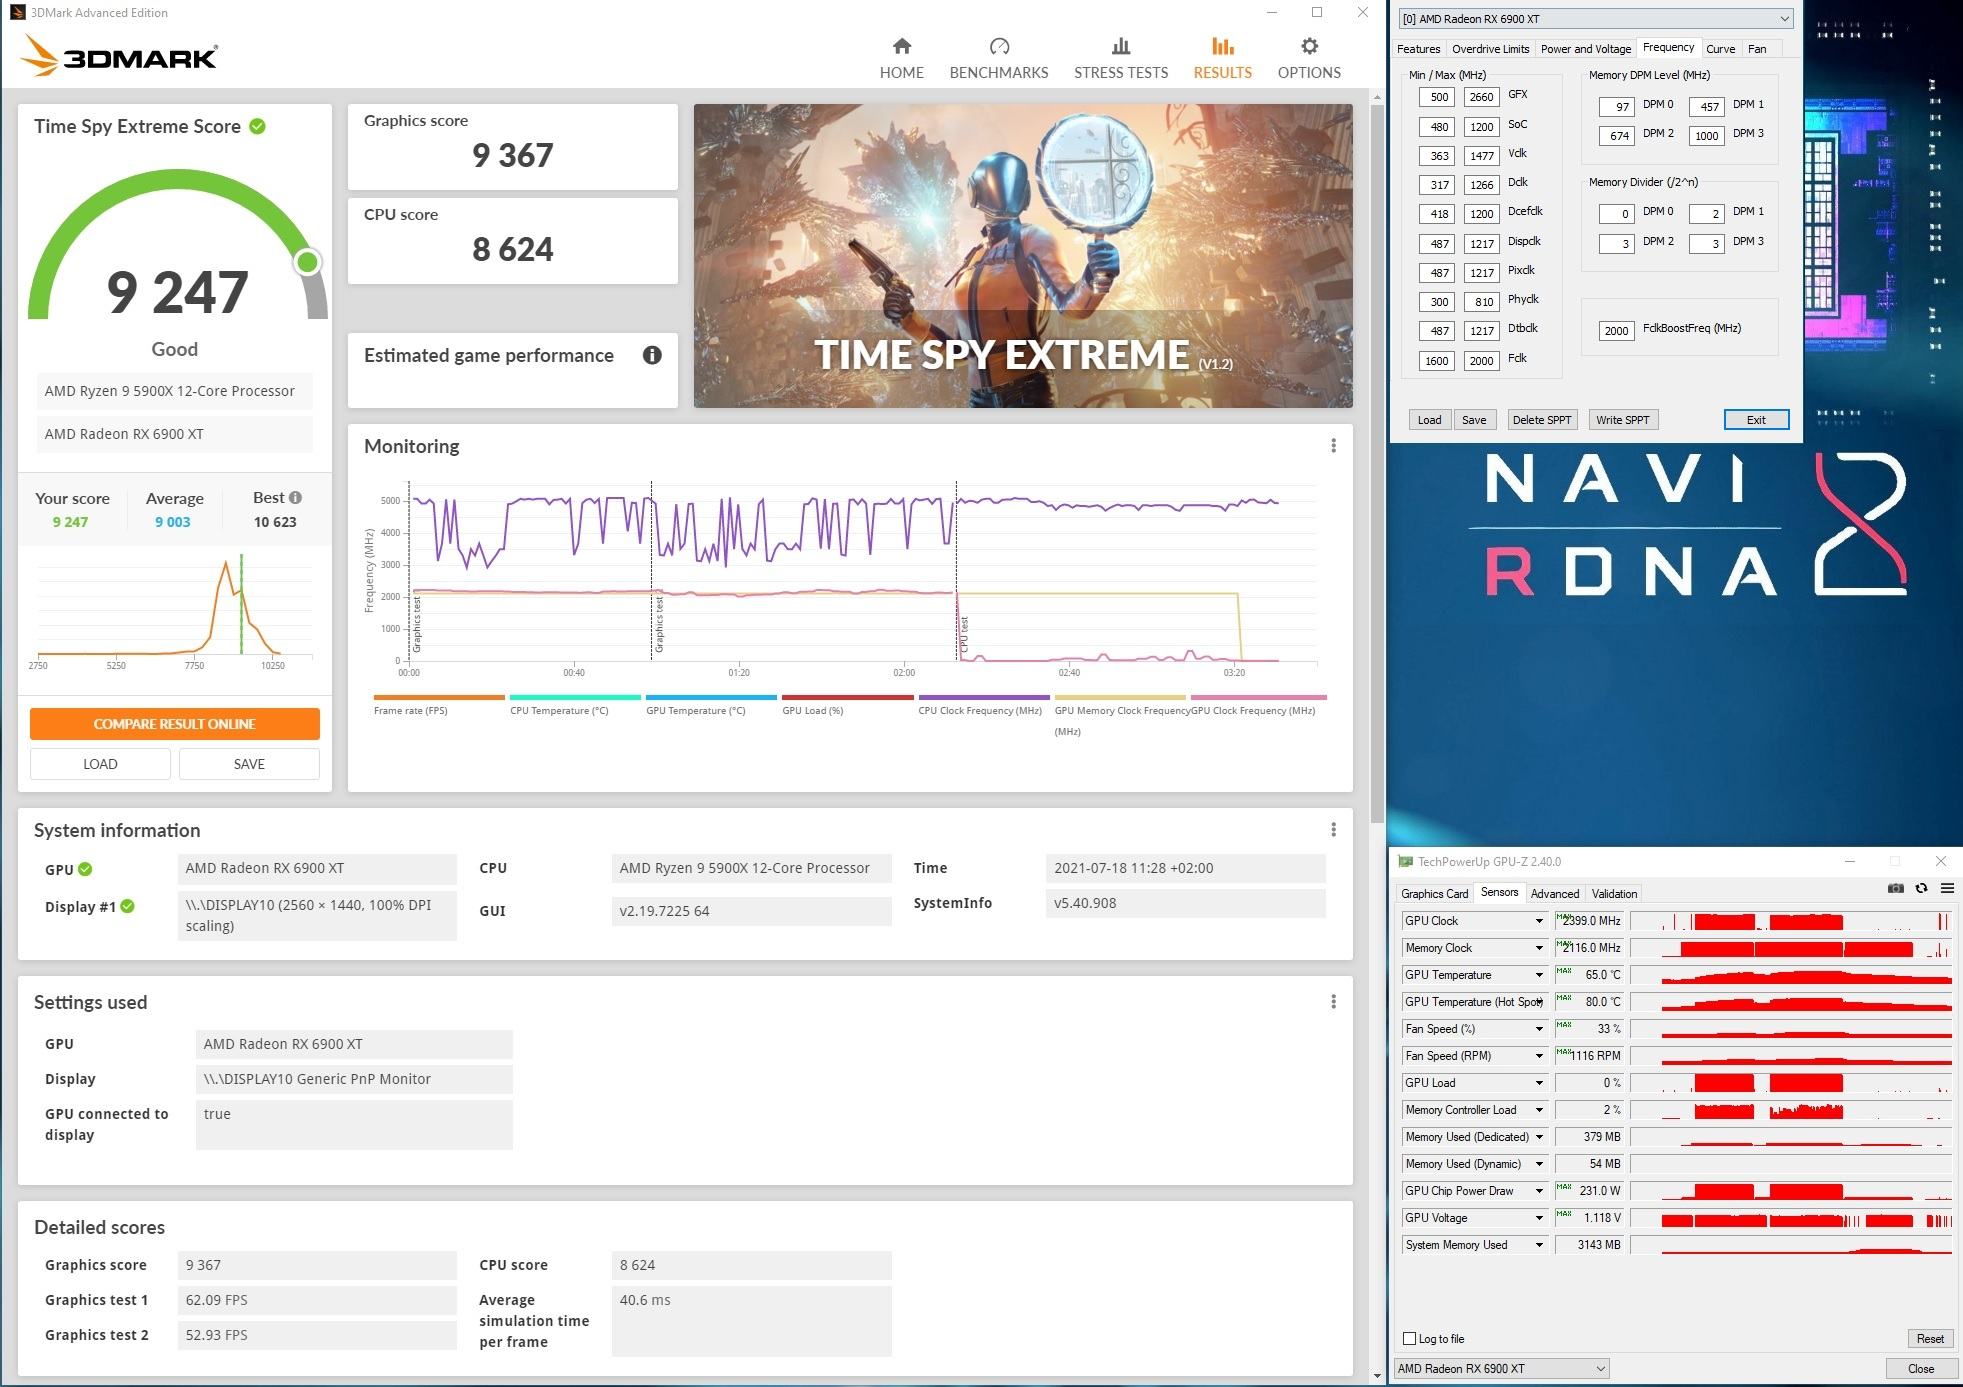Click the info icon next to Best score
The image size is (1963, 1387).
(x=295, y=497)
